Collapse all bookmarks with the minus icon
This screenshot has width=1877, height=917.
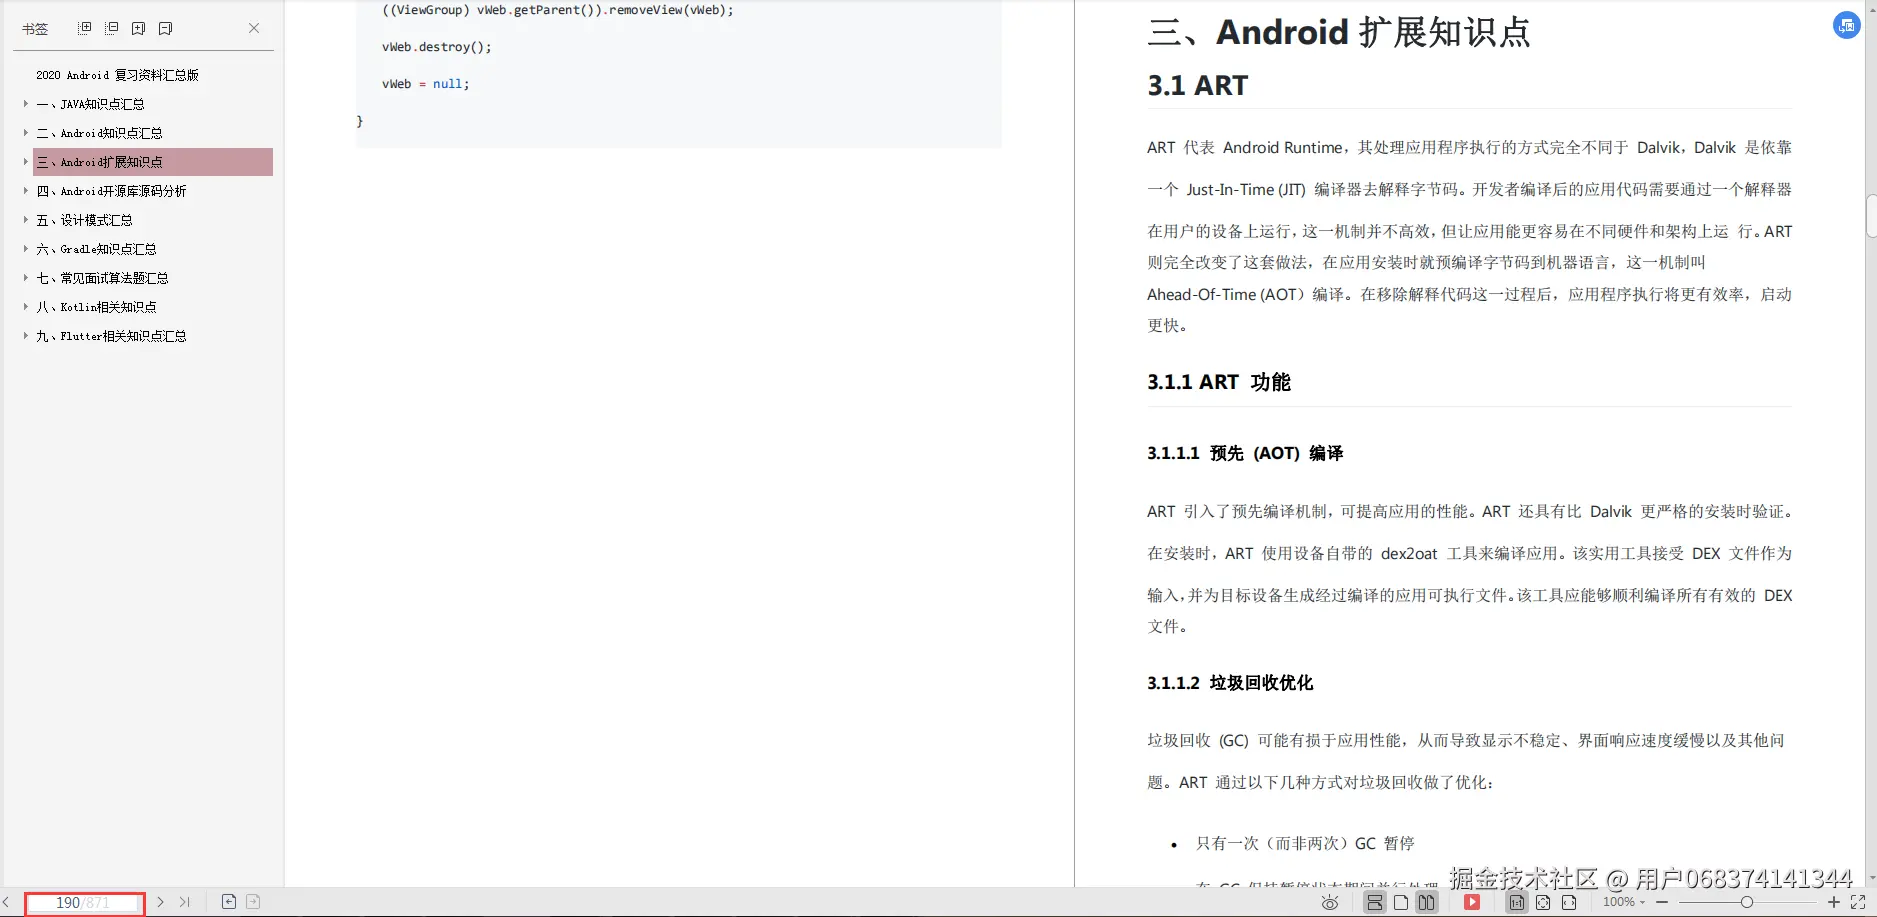coord(113,27)
